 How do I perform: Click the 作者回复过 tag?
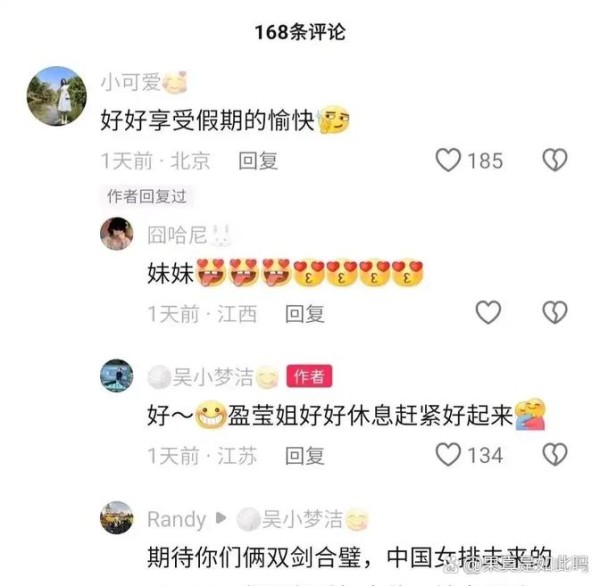pyautogui.click(x=147, y=196)
